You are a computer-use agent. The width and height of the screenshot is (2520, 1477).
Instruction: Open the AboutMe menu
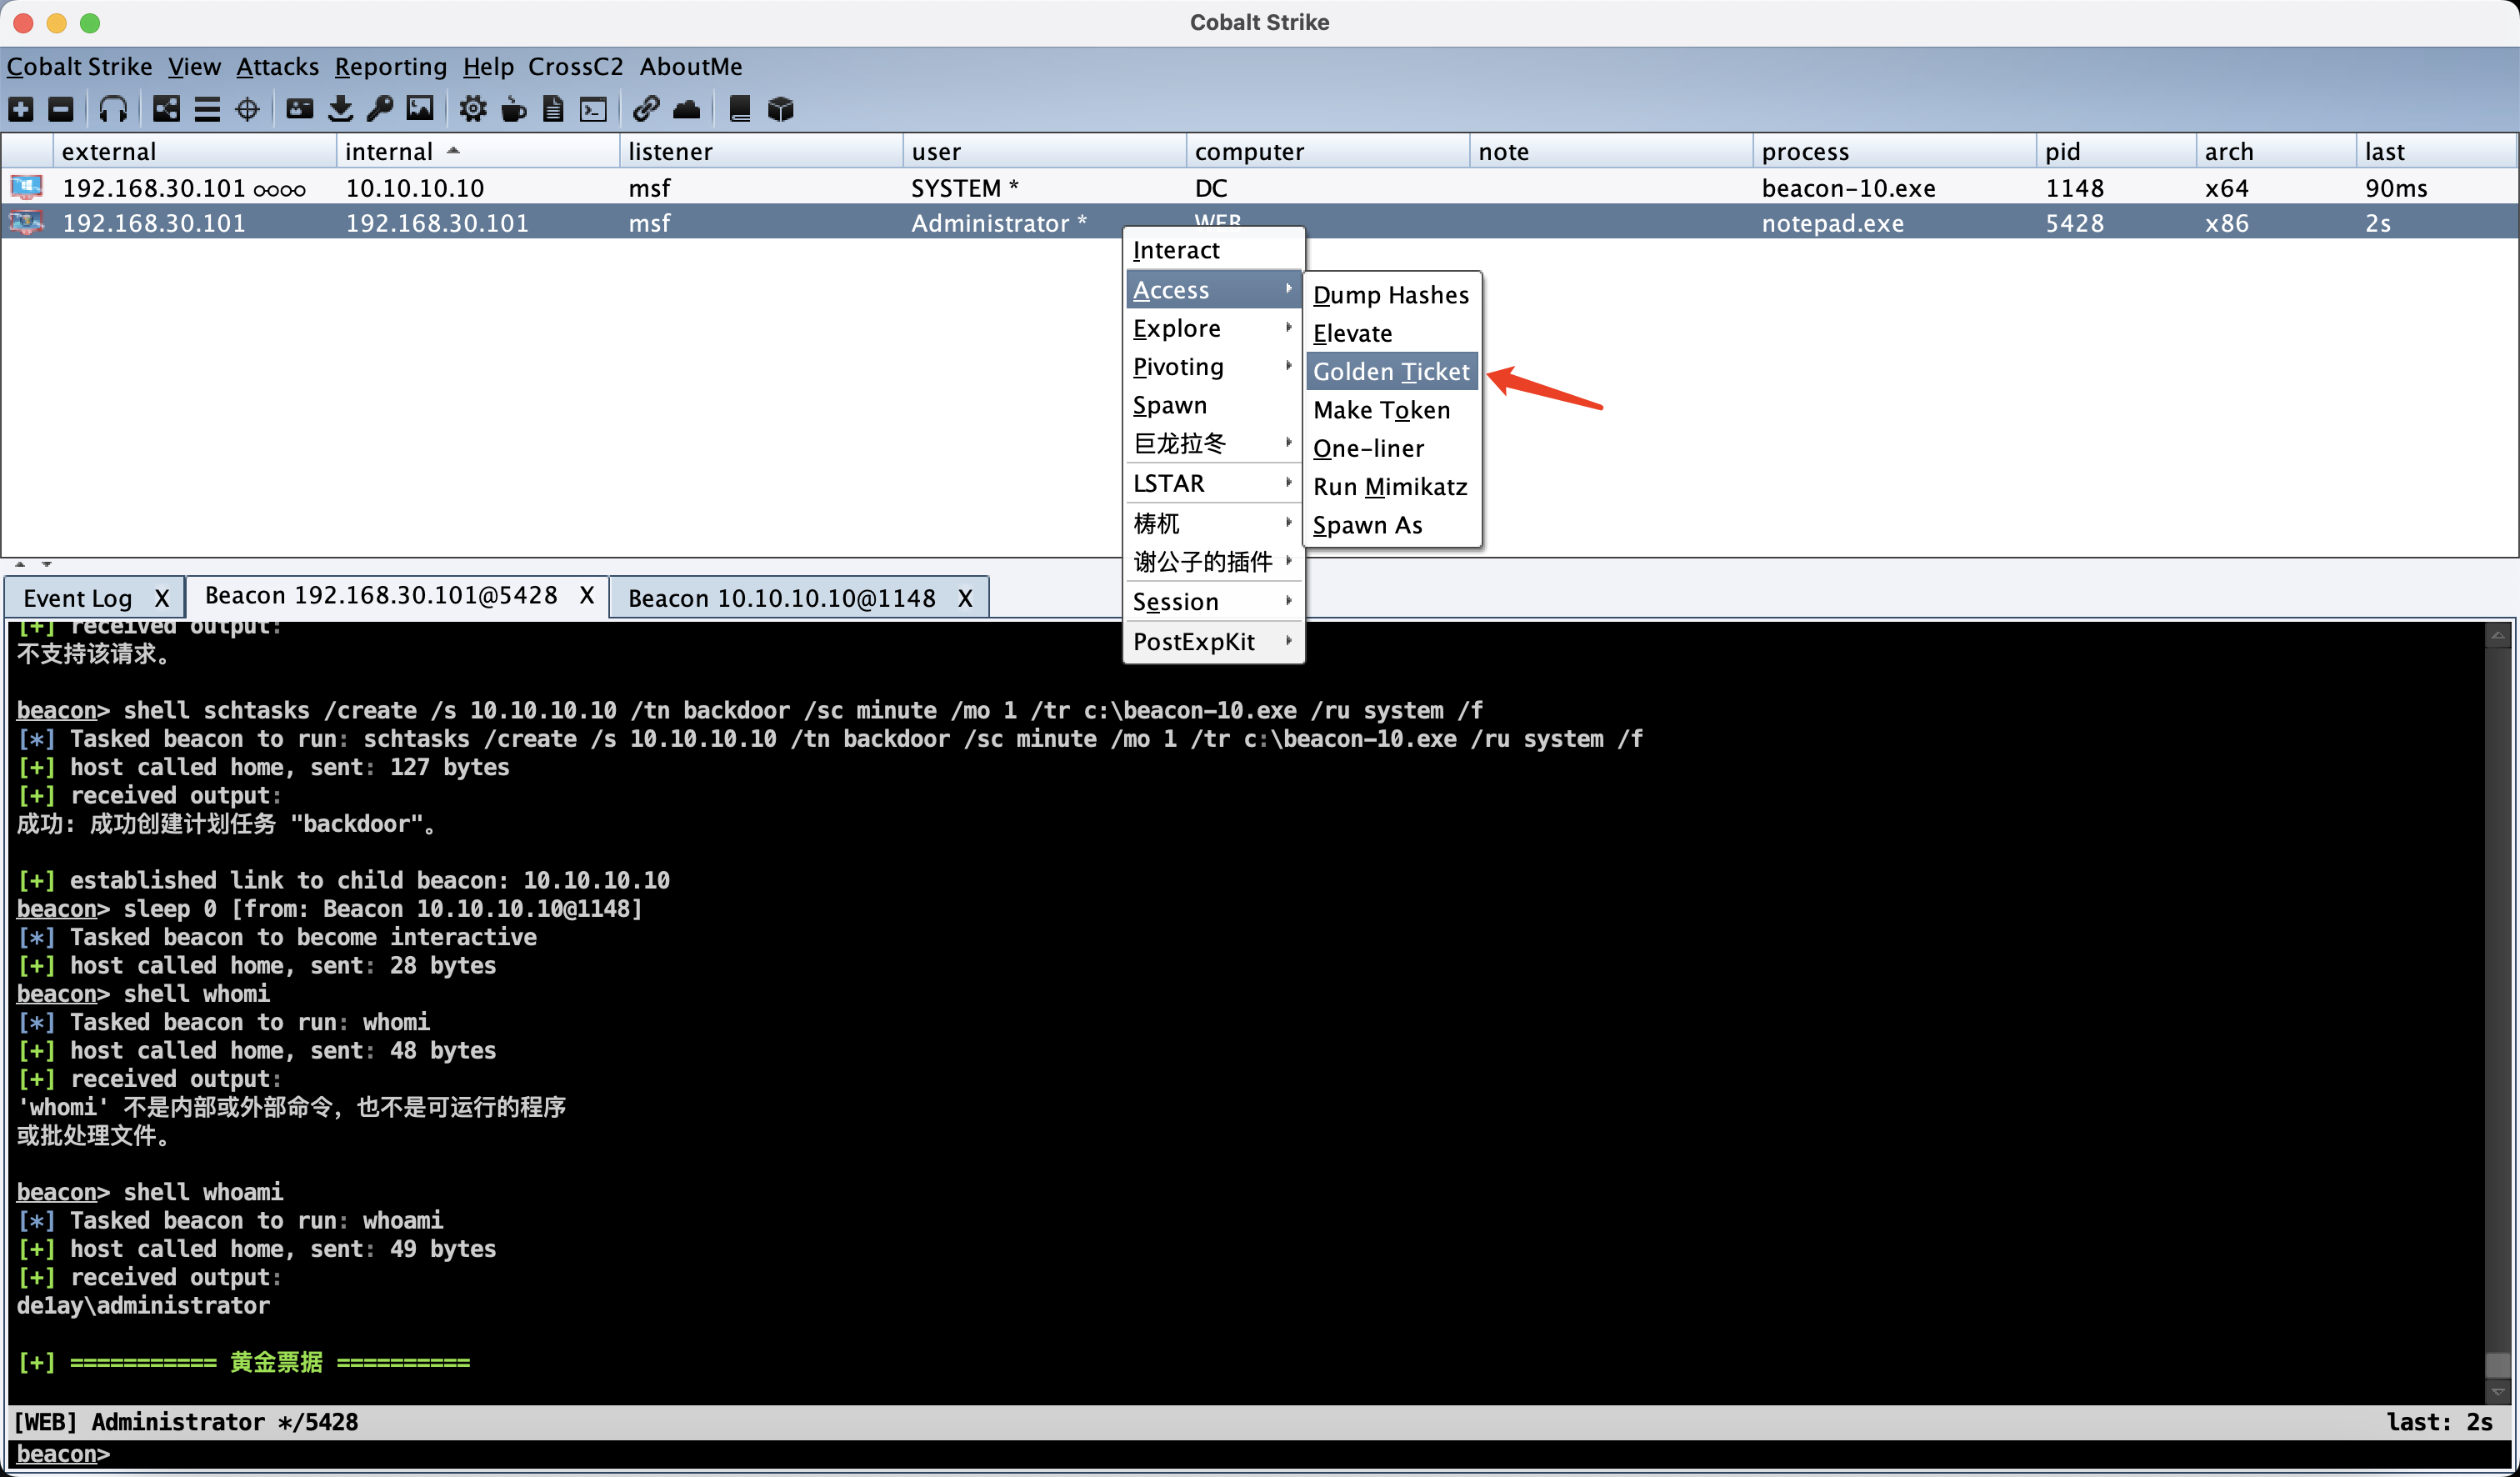pos(691,66)
